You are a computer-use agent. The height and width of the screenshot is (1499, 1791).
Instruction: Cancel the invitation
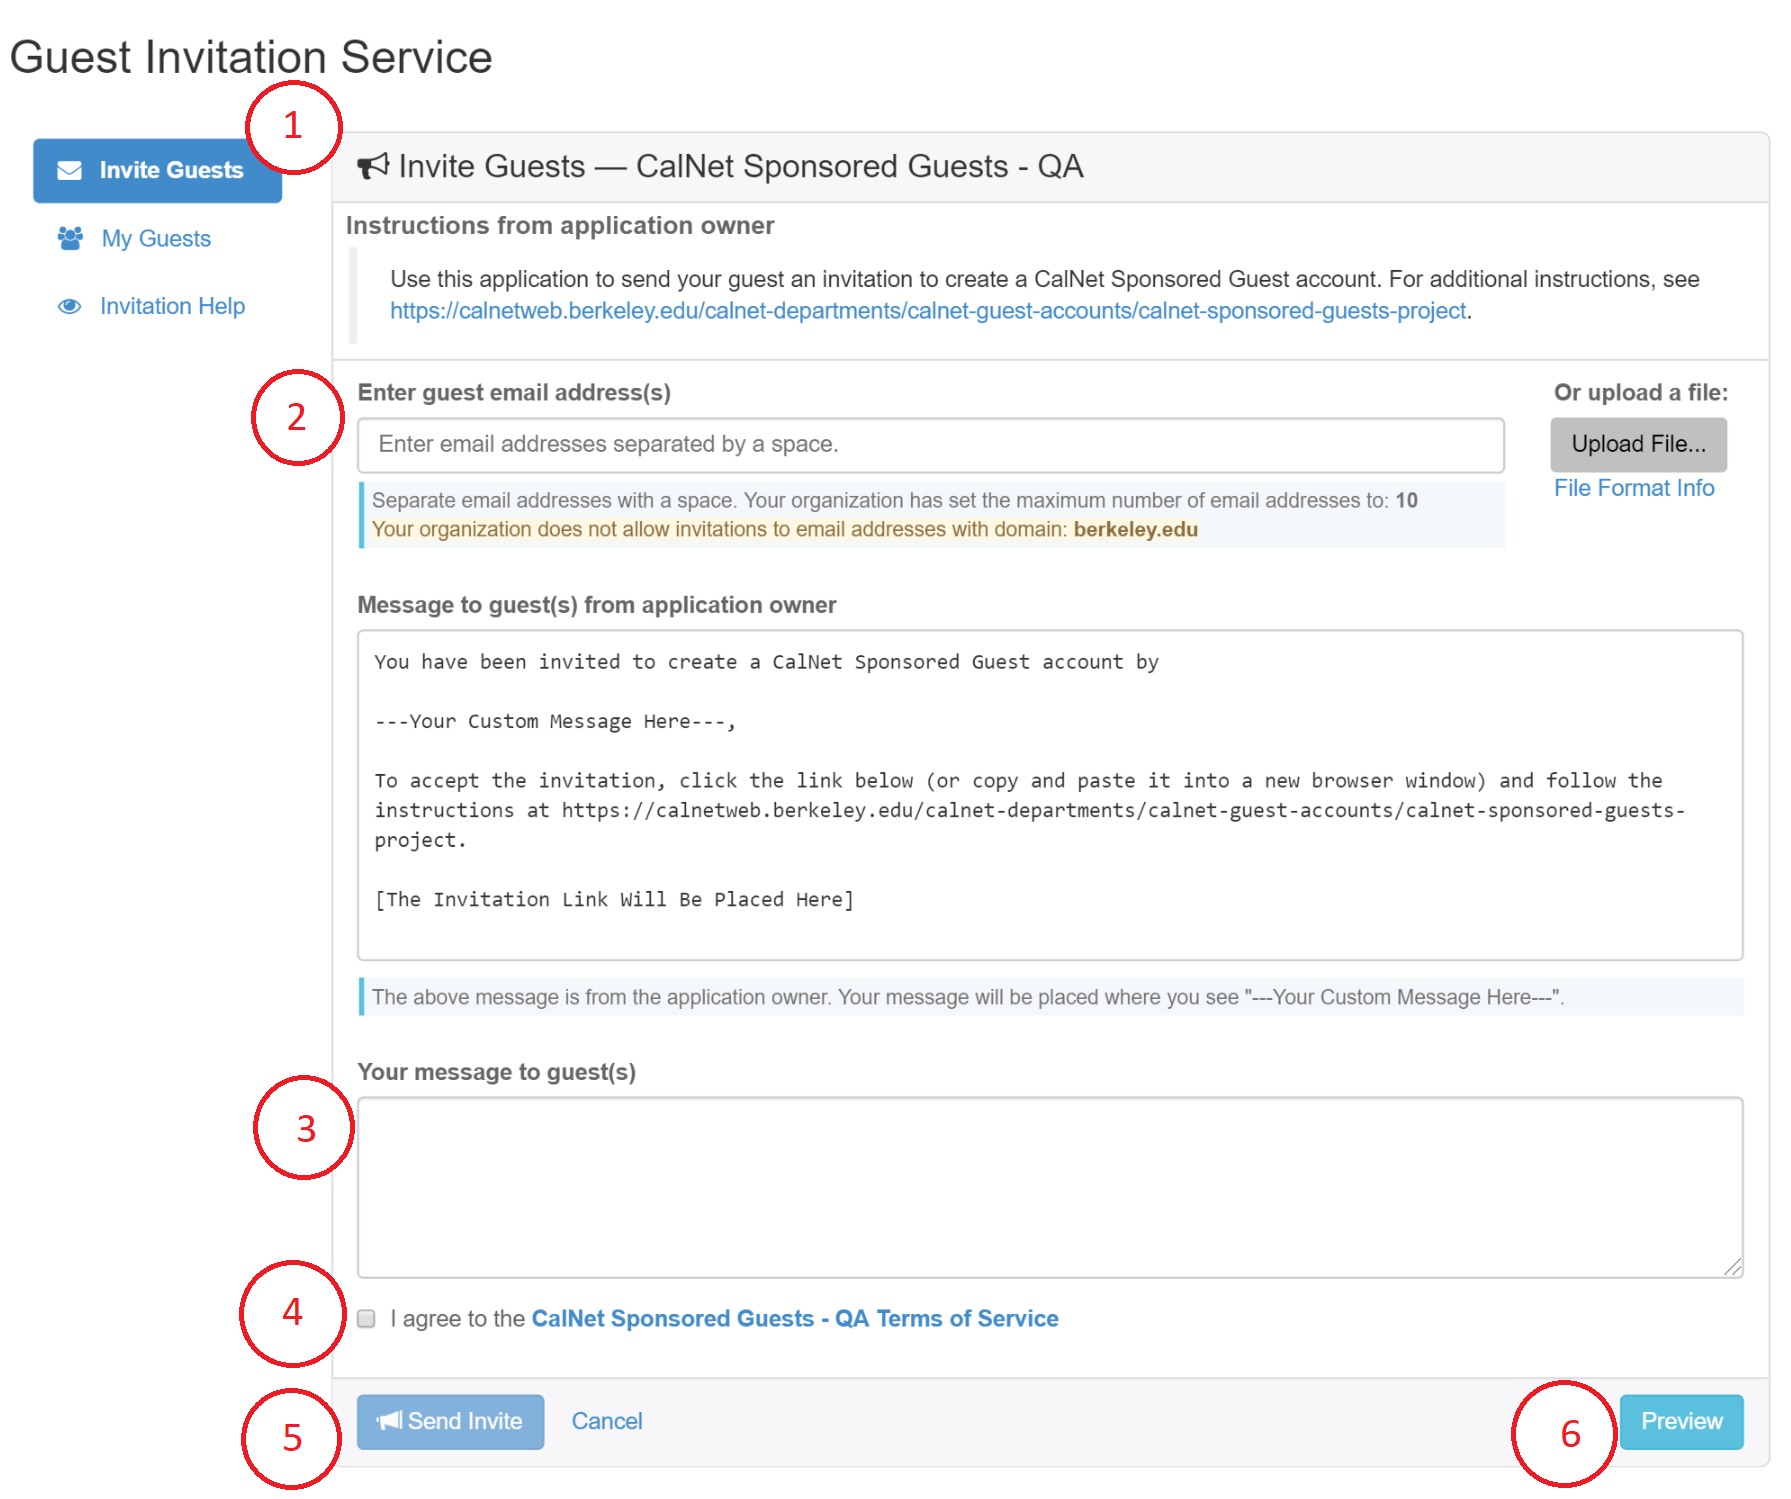click(607, 1422)
